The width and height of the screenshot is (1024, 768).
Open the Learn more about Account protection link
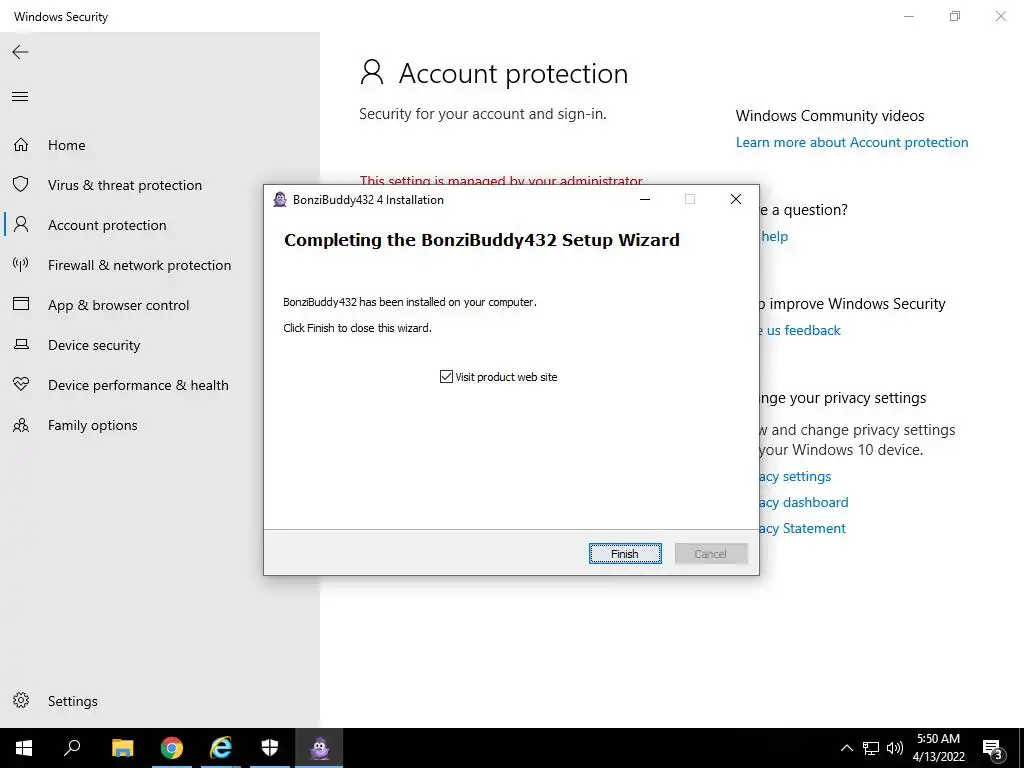coord(852,142)
